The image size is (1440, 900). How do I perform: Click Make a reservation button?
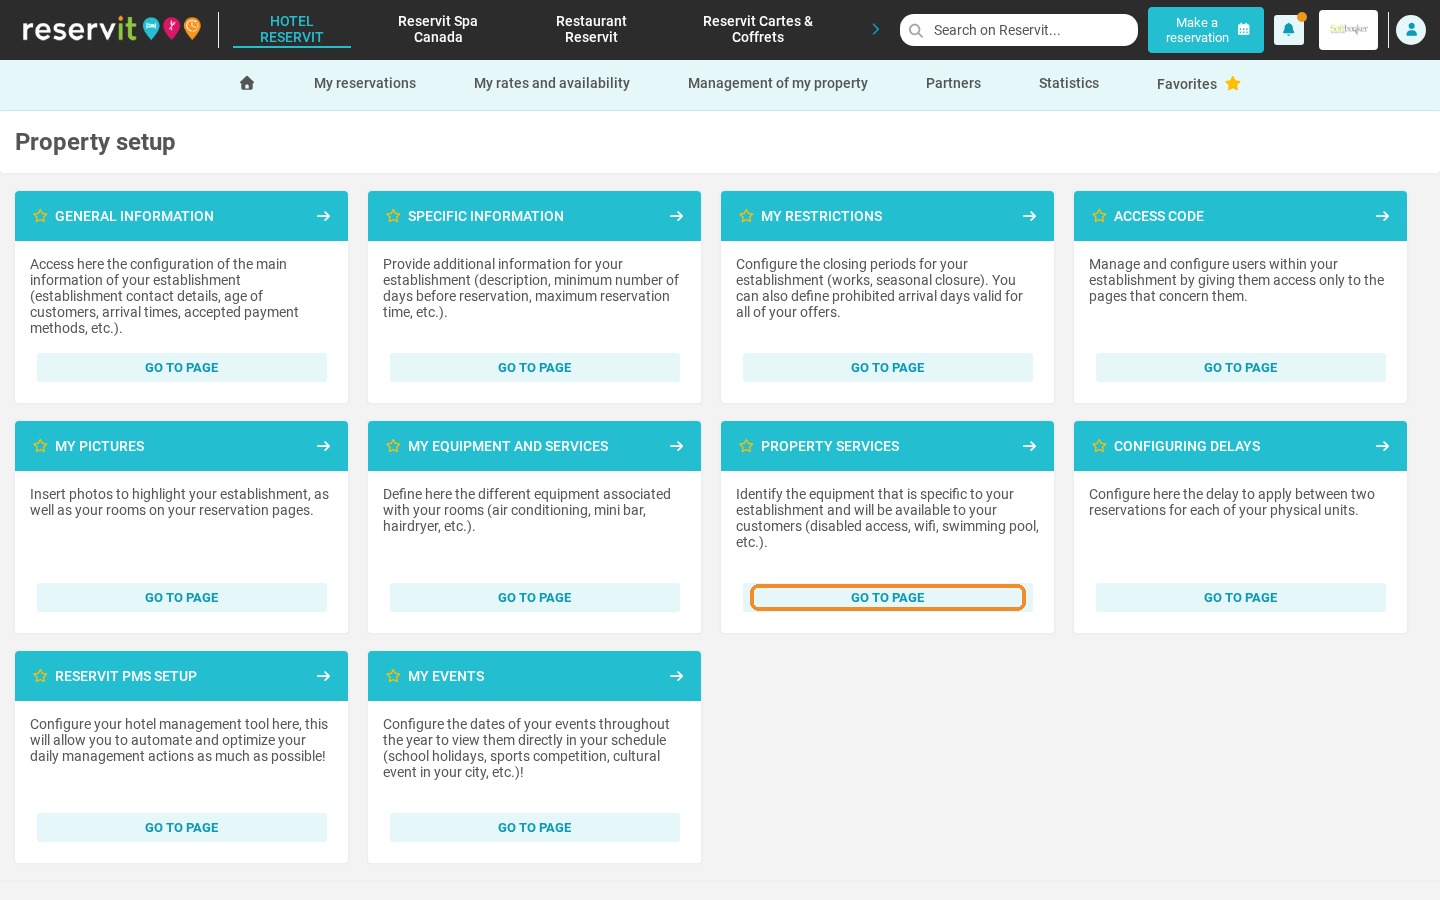click(1206, 30)
